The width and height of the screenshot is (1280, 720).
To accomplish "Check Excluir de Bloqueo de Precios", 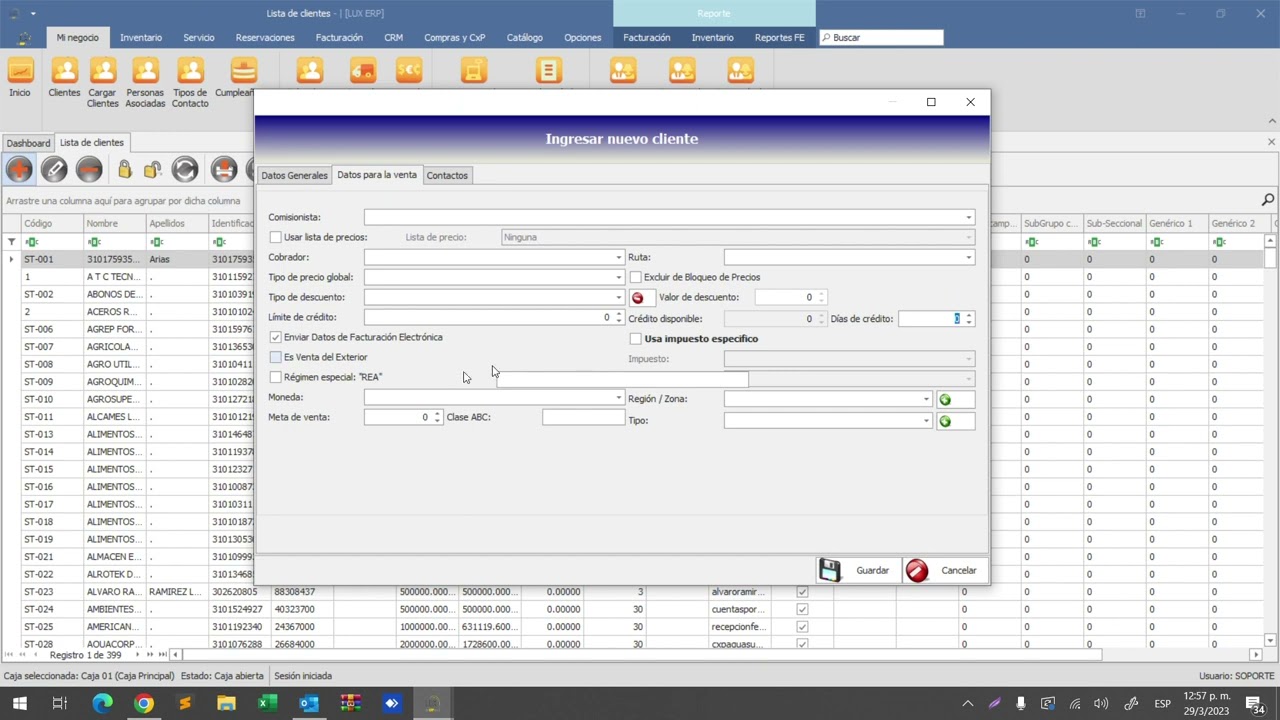I will (635, 277).
